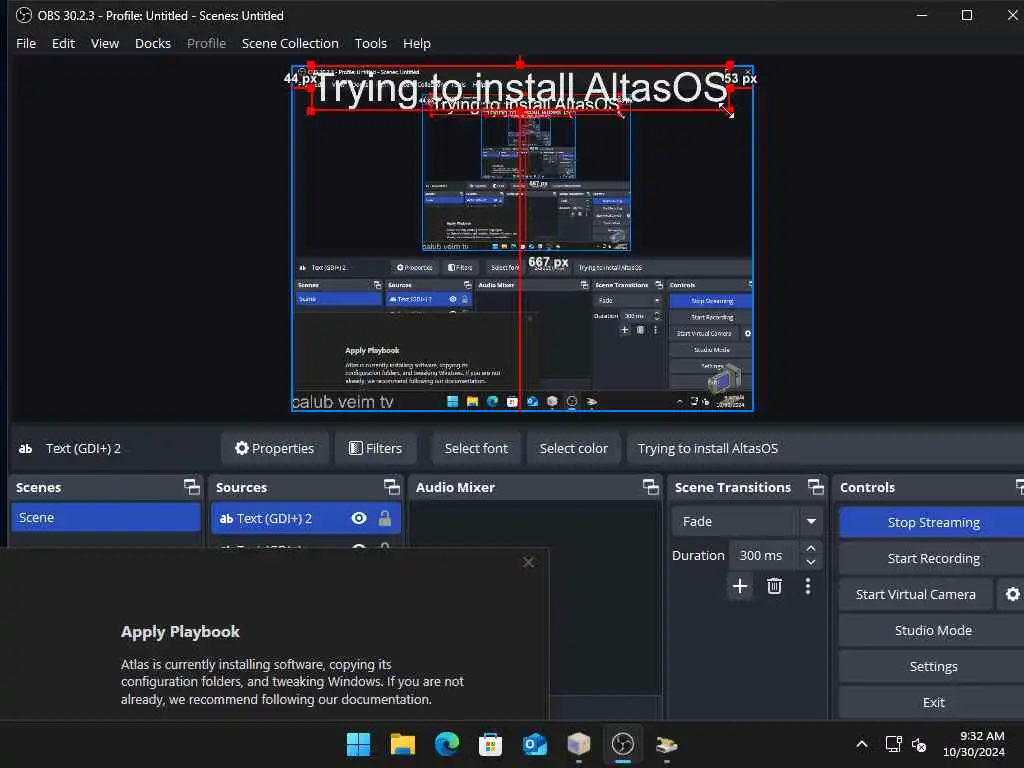Open the View menu
1024x768 pixels.
click(104, 43)
